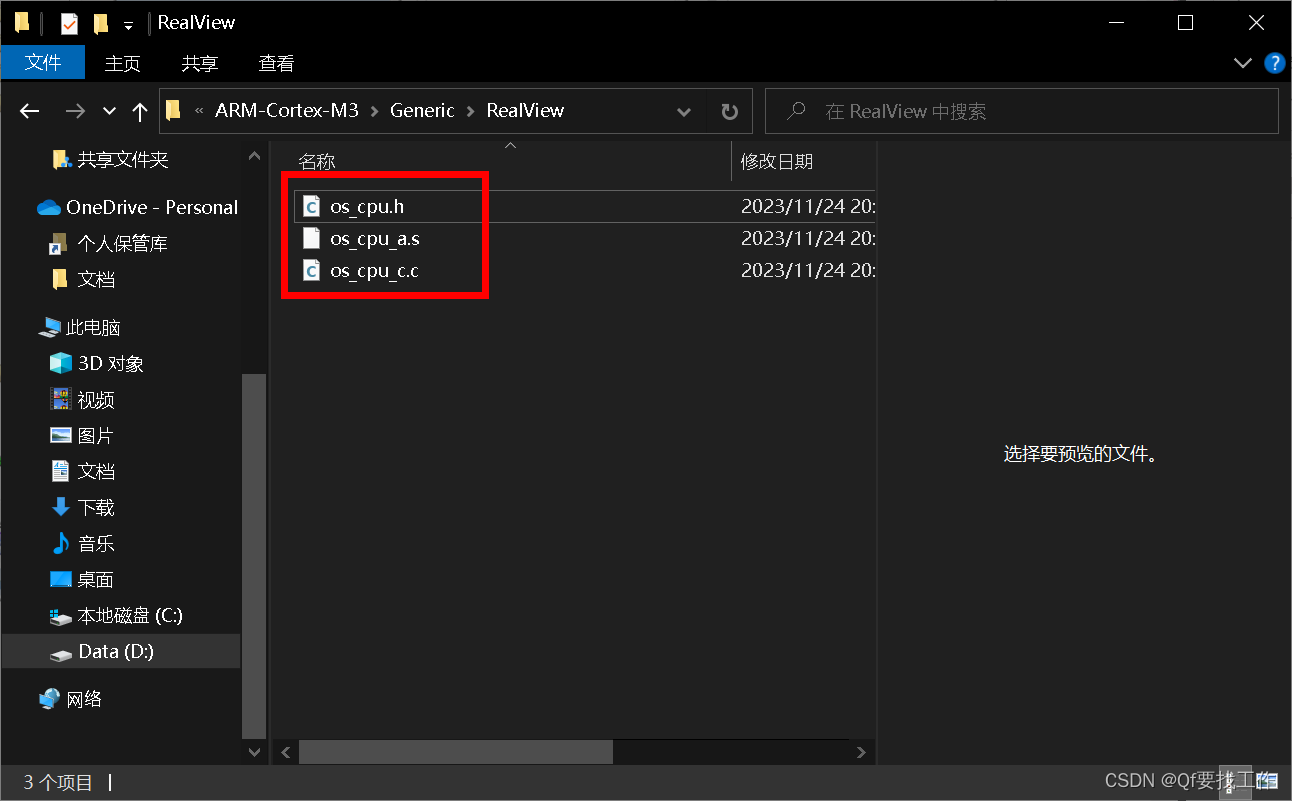Open 视频 in the navigation pane
This screenshot has height=801, width=1292.
pos(96,399)
